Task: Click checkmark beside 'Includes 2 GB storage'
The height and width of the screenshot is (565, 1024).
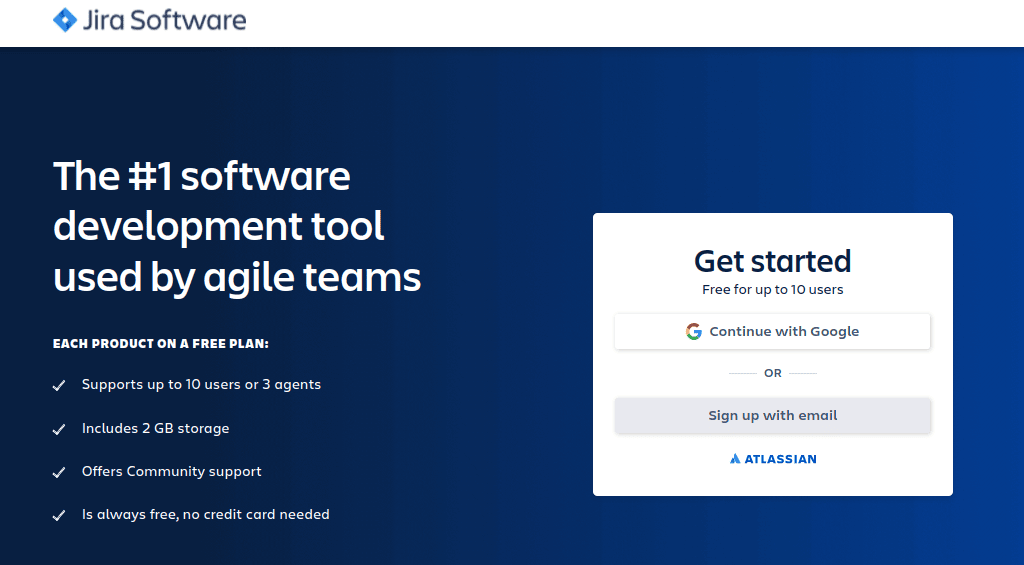Action: pyautogui.click(x=59, y=429)
